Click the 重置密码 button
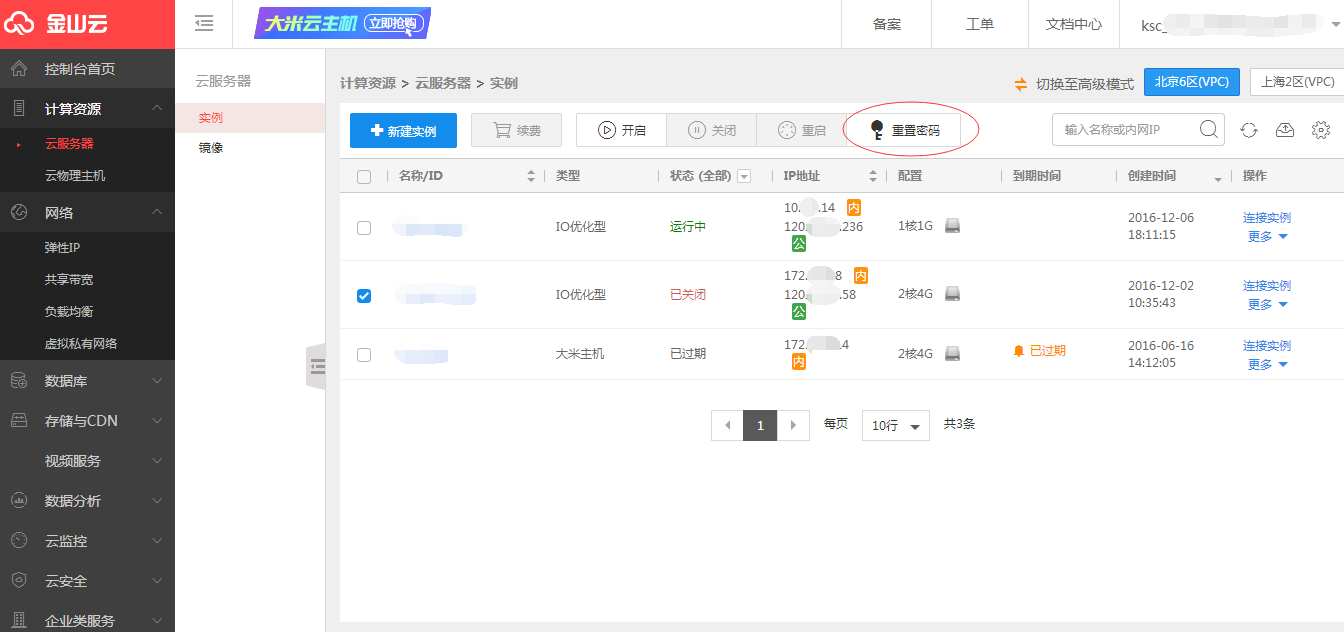Image resolution: width=1344 pixels, height=632 pixels. pos(904,130)
